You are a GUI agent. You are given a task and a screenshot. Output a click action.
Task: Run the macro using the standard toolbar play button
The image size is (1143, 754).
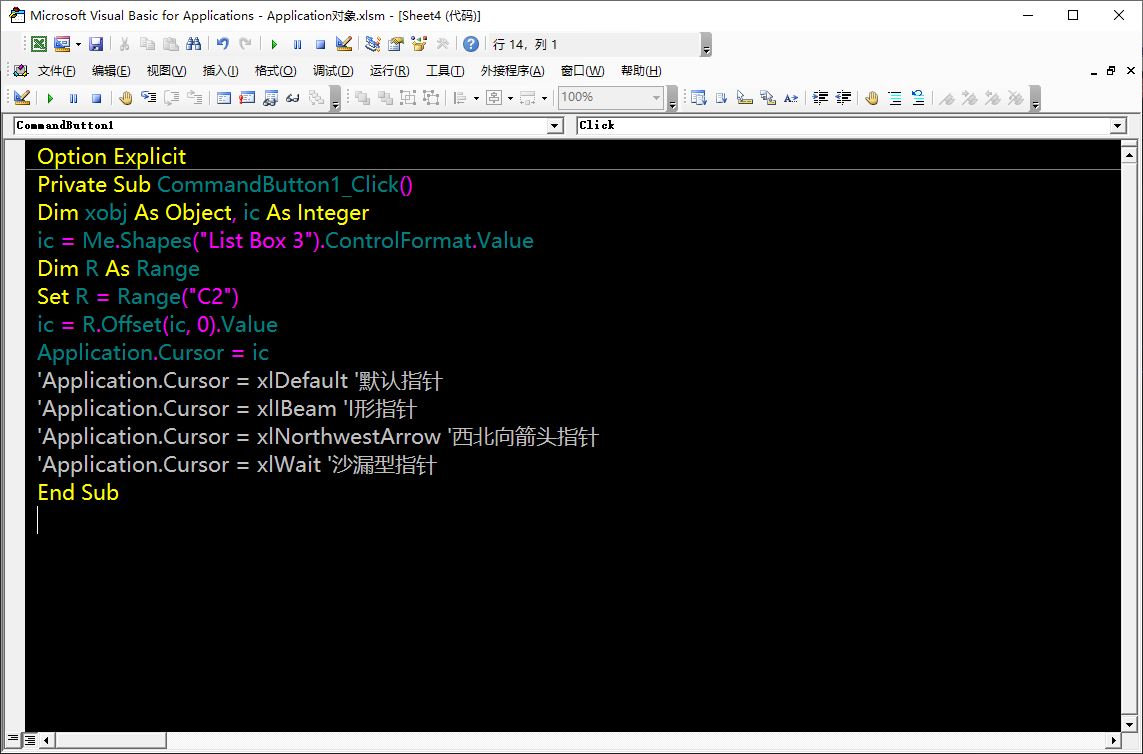(x=274, y=44)
